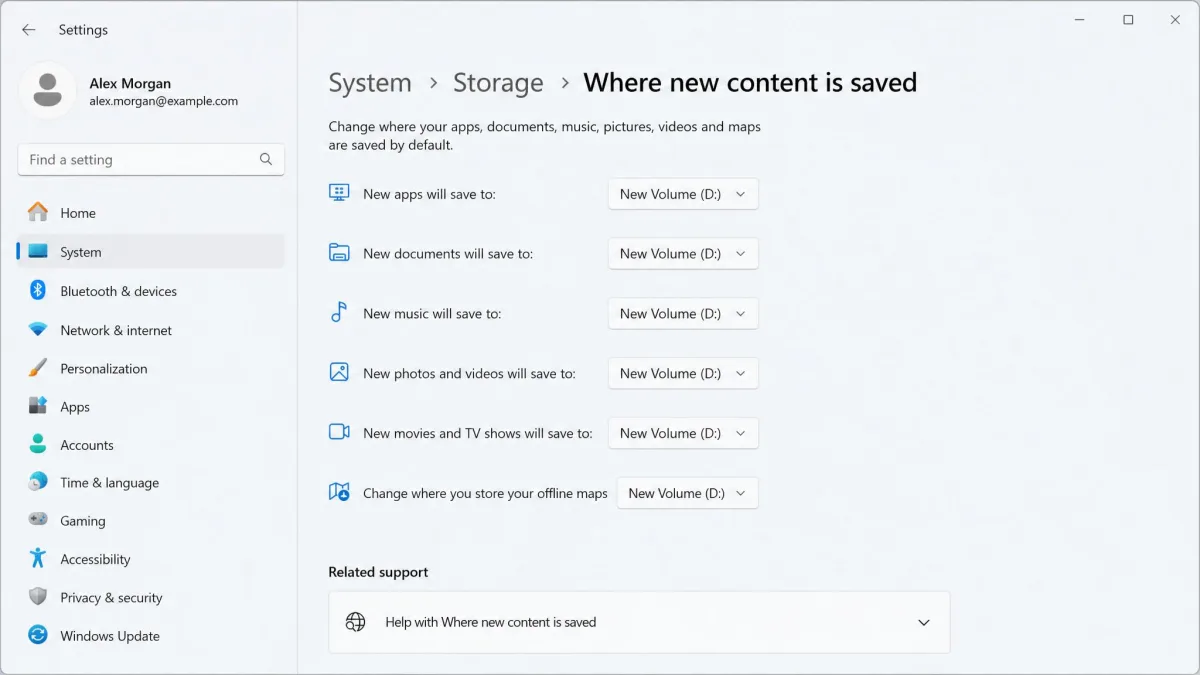This screenshot has height=675, width=1200.
Task: Click 'Change where you store your offline maps' label
Action: [x=485, y=493]
